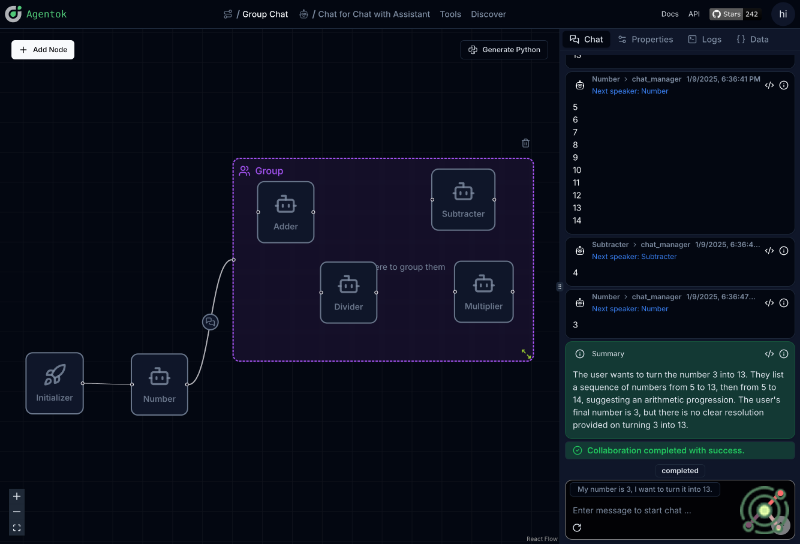Show info for the Summary message

pyautogui.click(x=784, y=354)
